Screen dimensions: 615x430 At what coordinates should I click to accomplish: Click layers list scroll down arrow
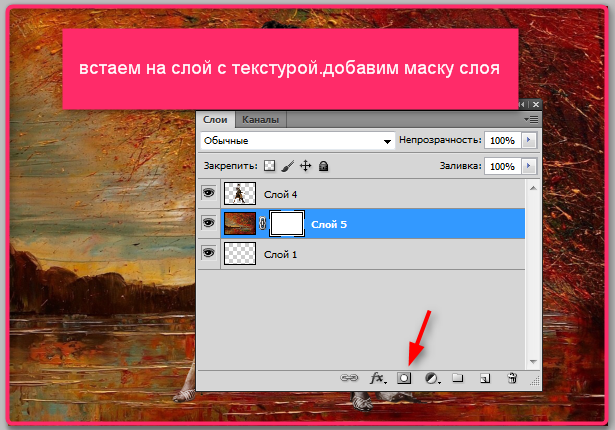[x=533, y=361]
